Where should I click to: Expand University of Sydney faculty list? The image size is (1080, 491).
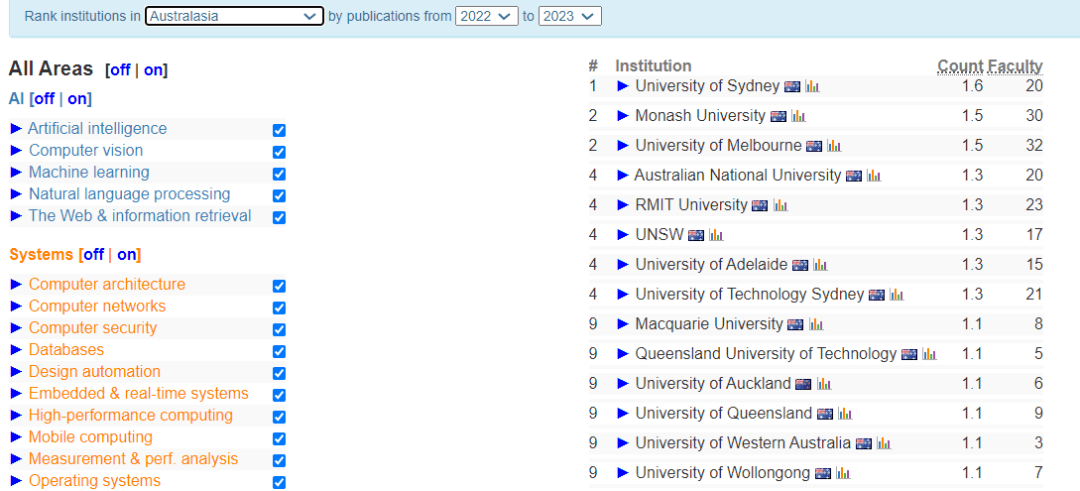pyautogui.click(x=623, y=86)
